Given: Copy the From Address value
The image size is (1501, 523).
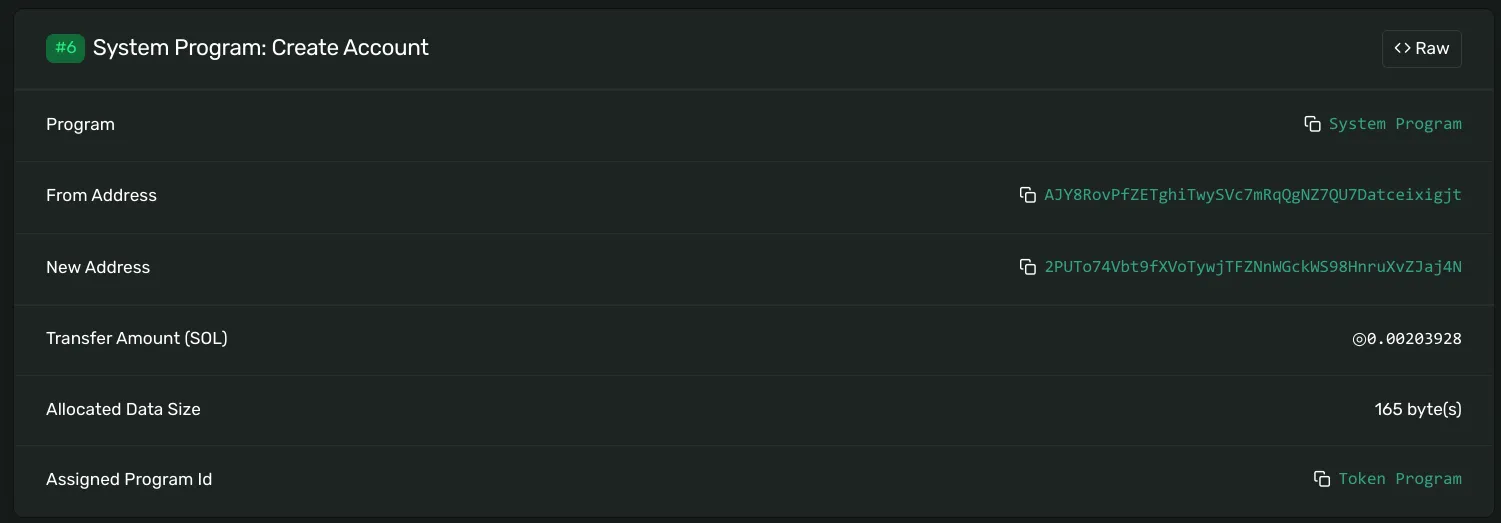Looking at the screenshot, I should 1028,195.
